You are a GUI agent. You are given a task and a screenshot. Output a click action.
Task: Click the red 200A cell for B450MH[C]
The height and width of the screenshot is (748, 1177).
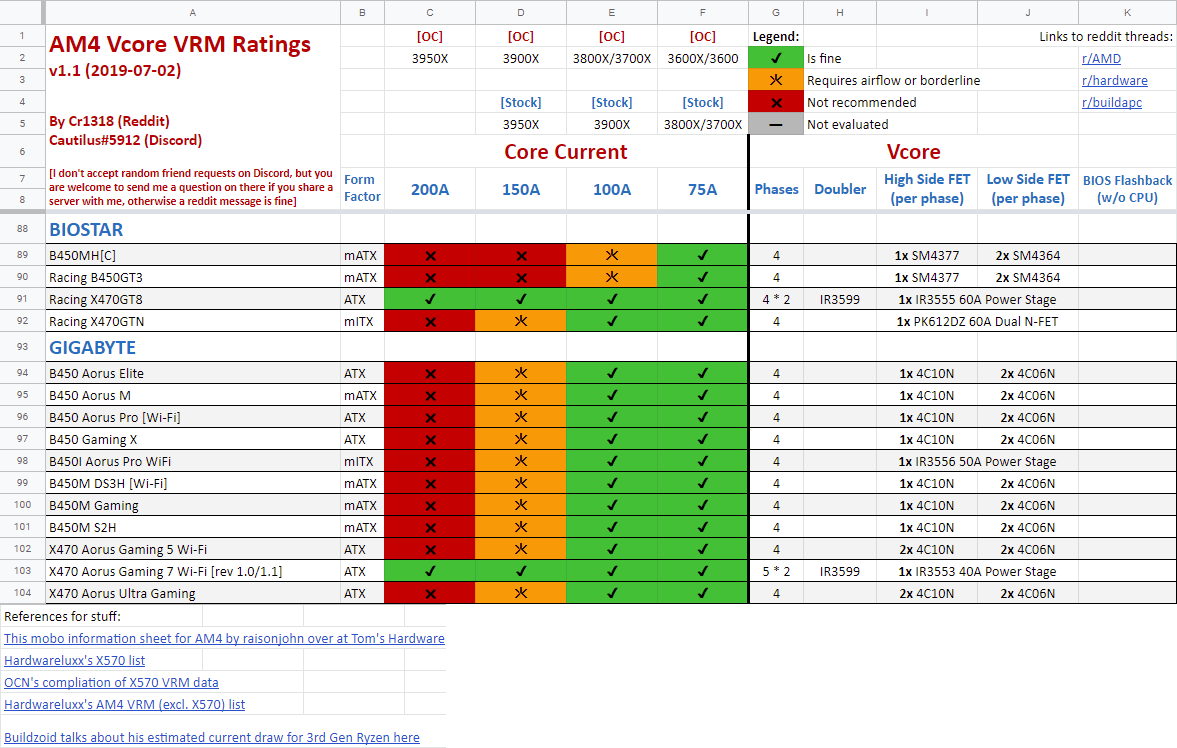click(430, 255)
